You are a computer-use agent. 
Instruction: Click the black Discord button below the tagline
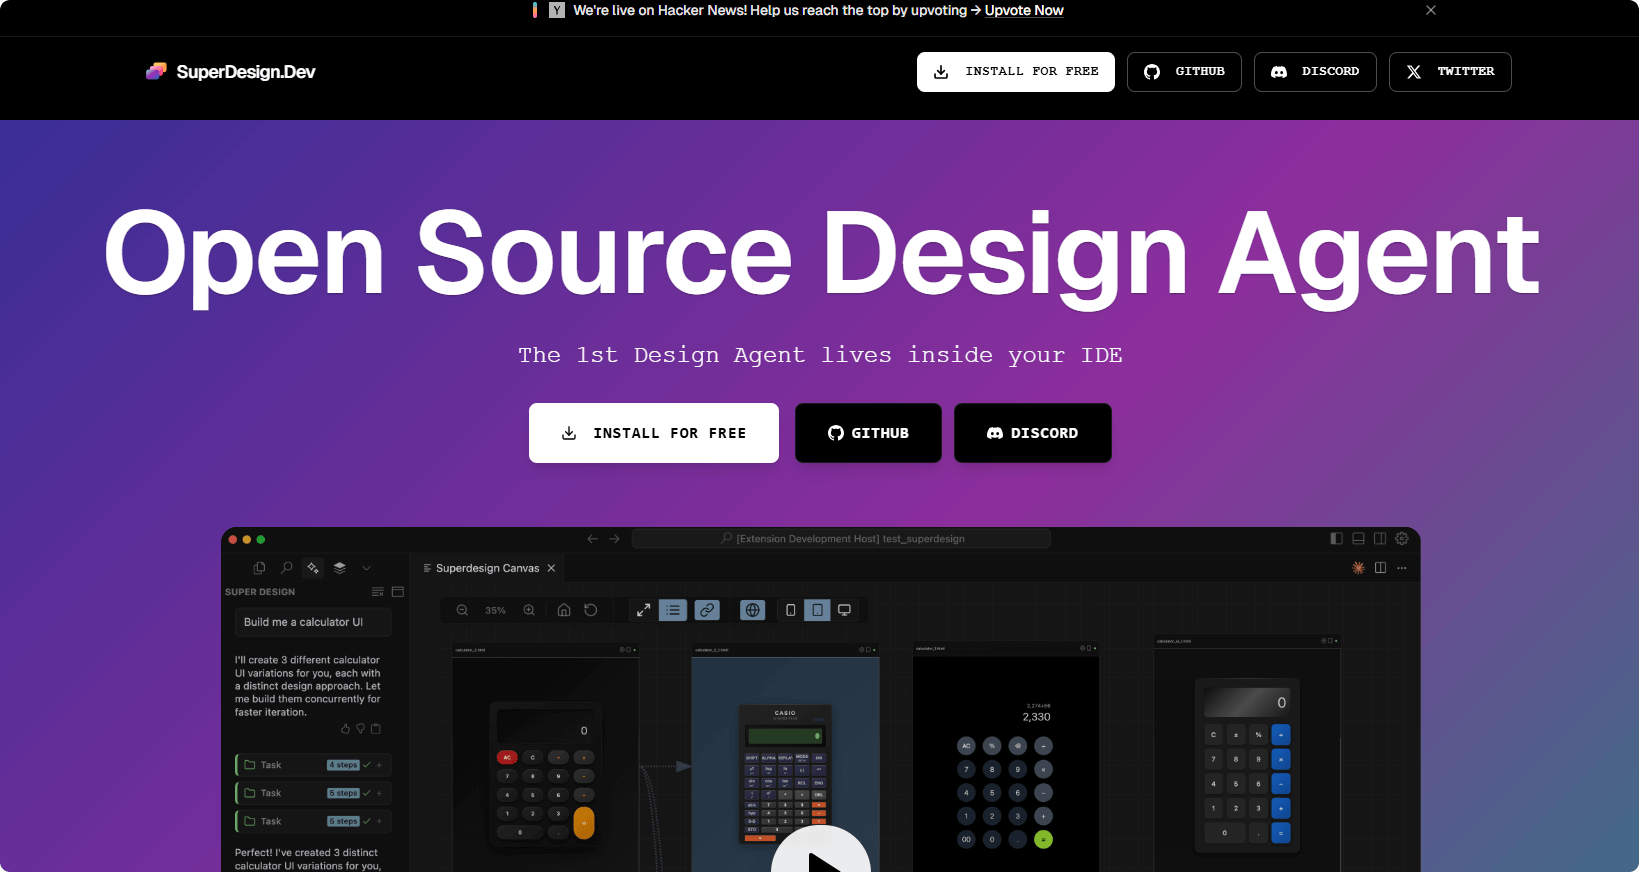1033,433
